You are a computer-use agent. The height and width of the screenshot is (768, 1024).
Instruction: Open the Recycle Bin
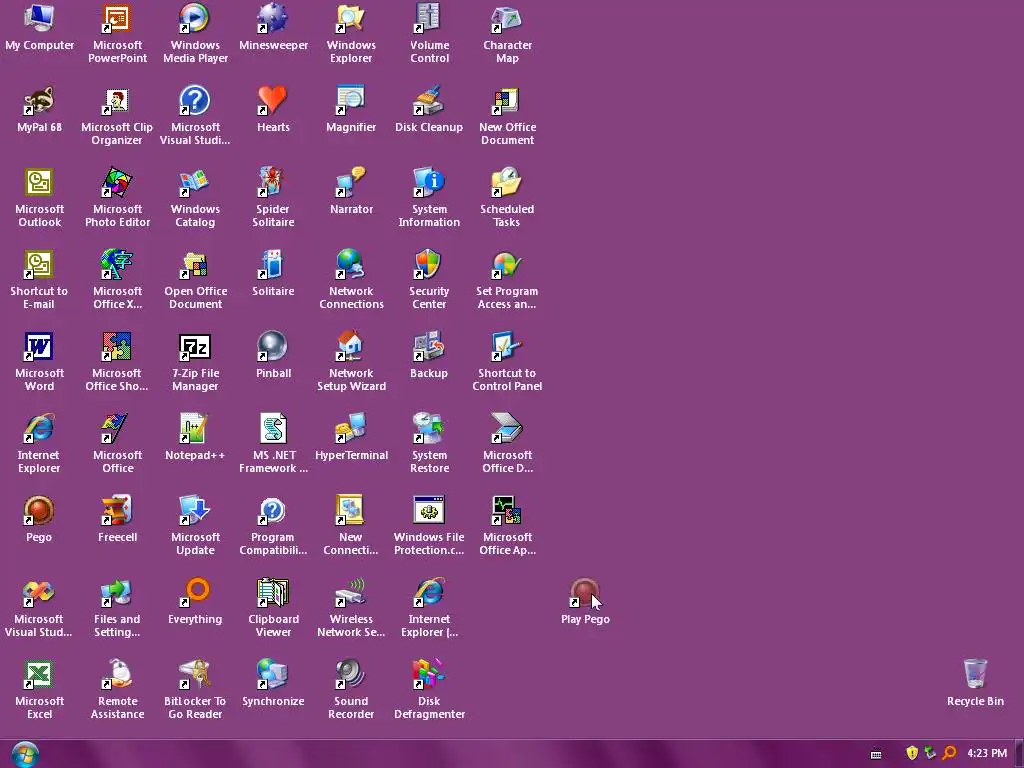975,674
